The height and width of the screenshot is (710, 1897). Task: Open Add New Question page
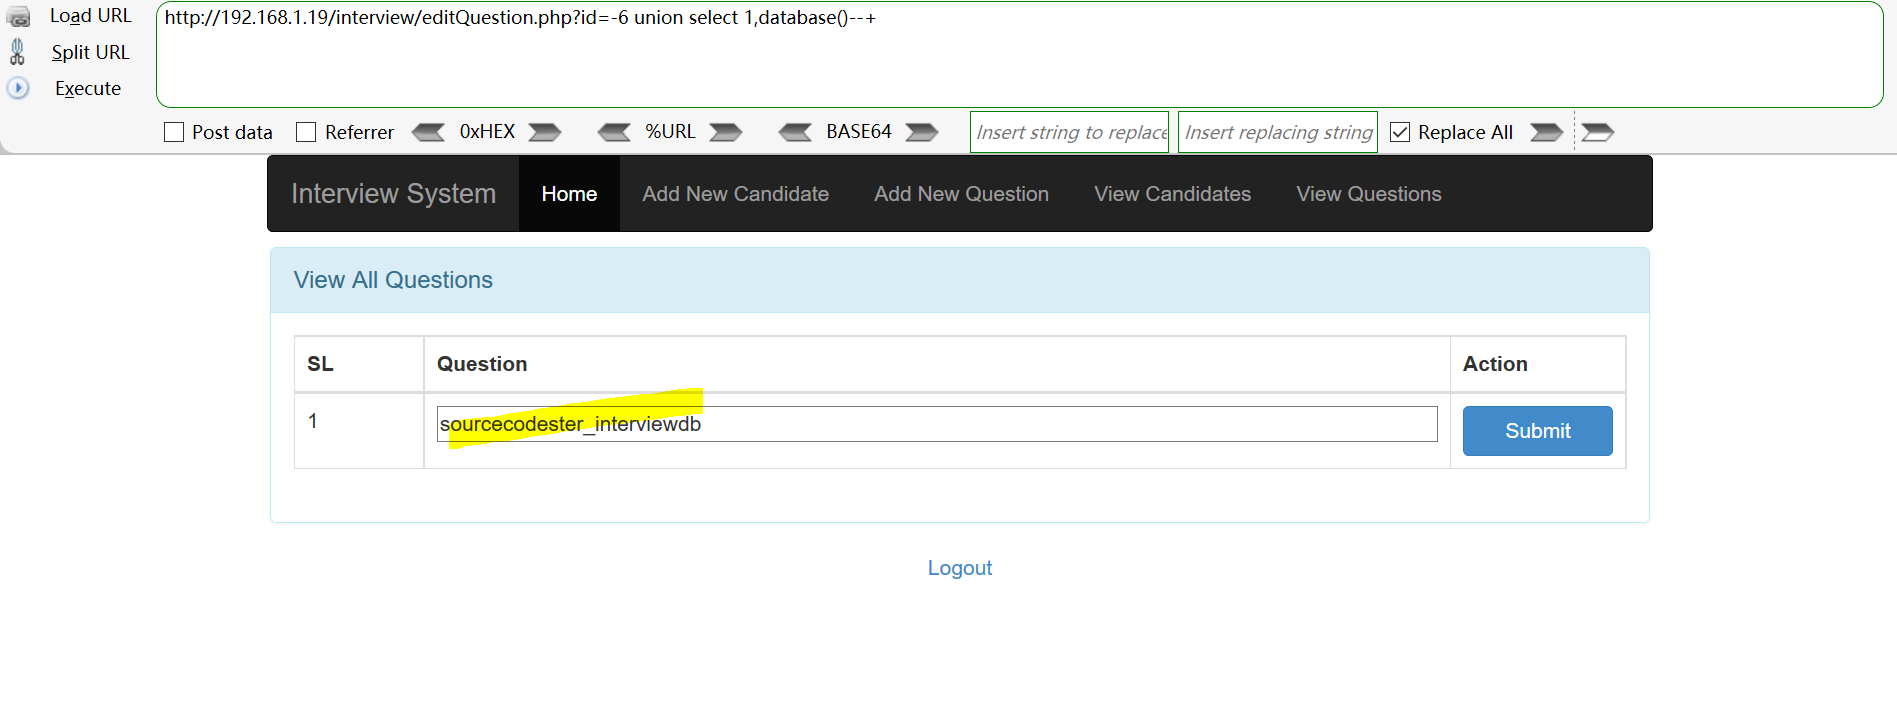[x=962, y=194]
